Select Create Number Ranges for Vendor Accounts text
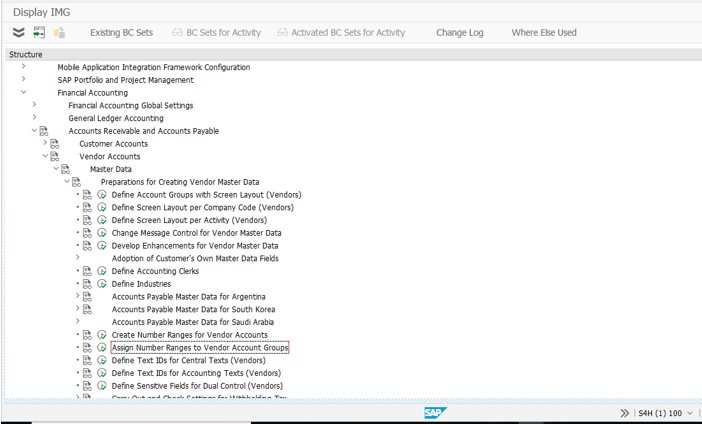This screenshot has height=424, width=702. click(190, 335)
